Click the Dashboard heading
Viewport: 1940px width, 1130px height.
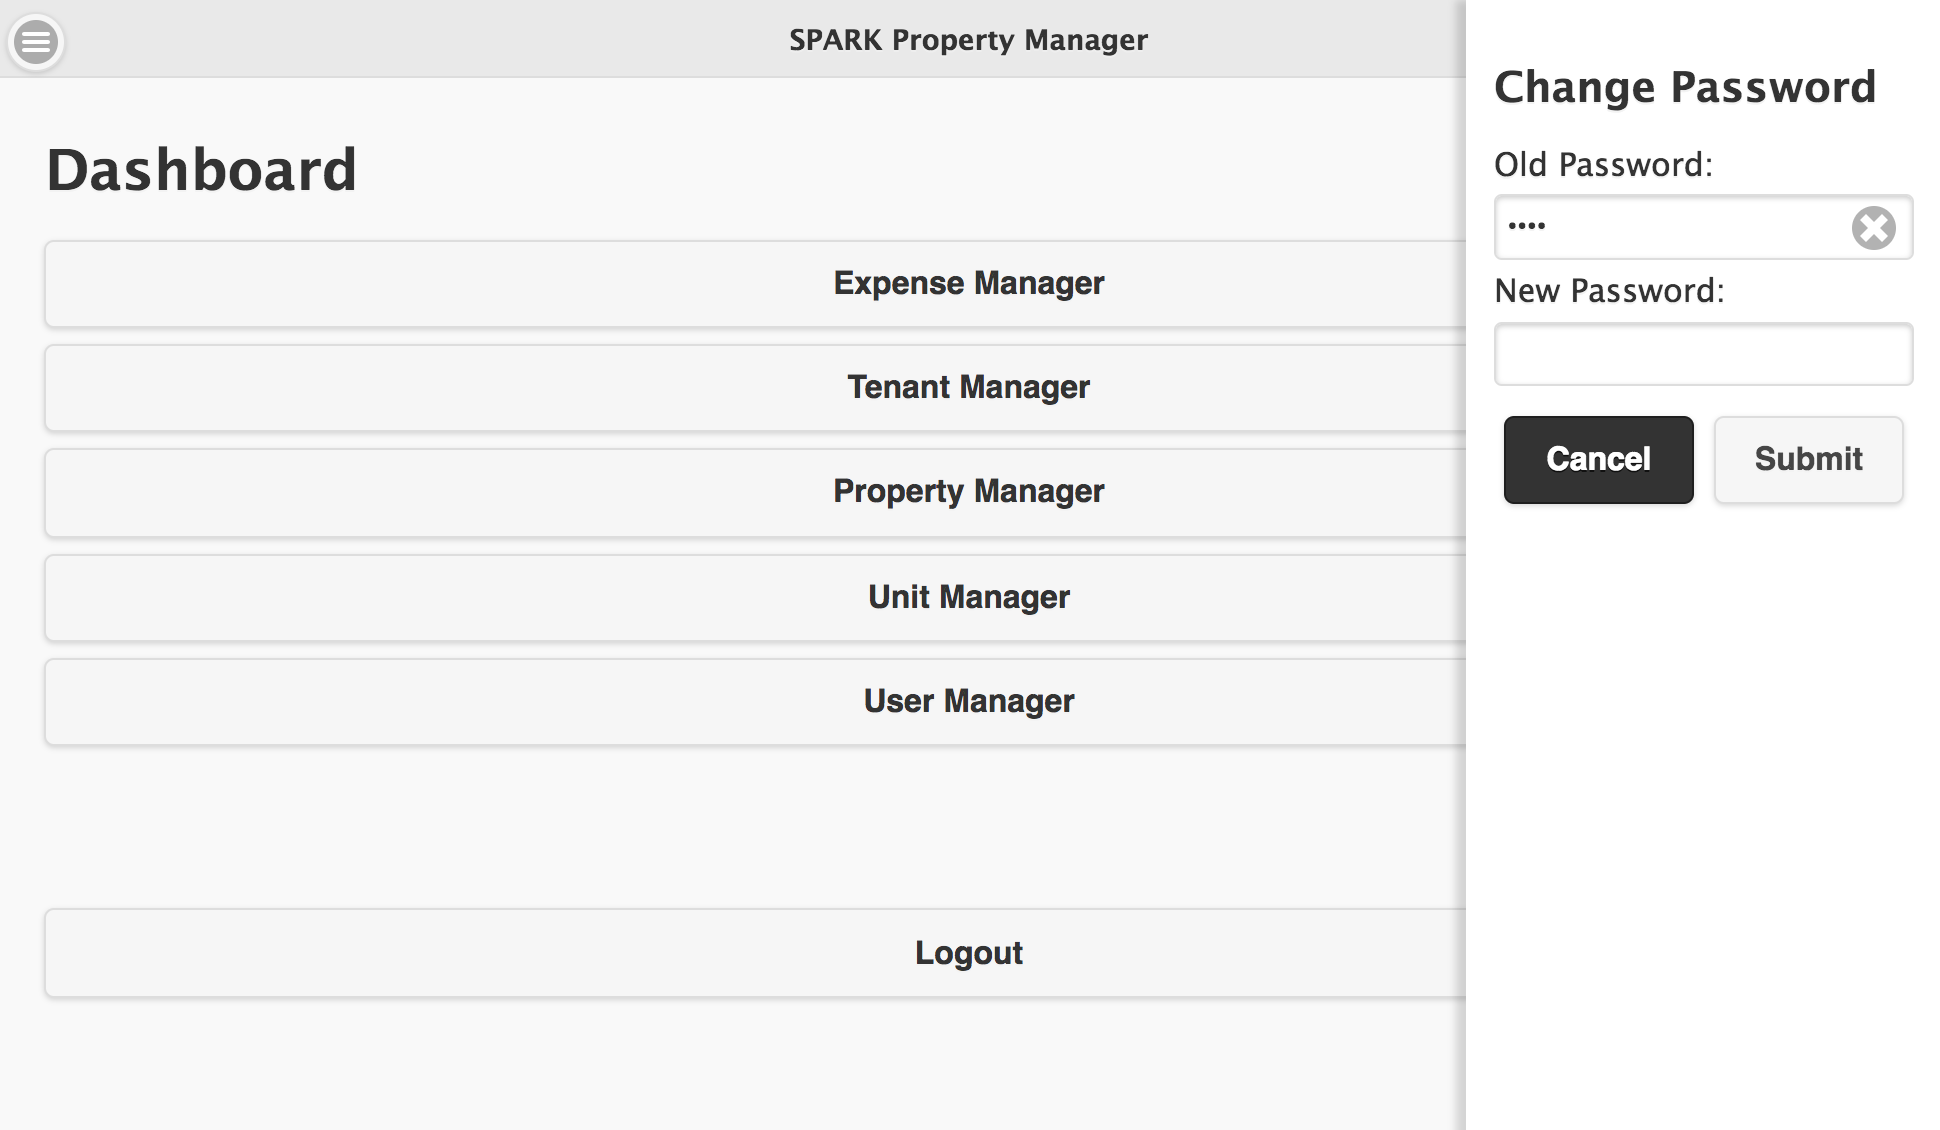click(202, 170)
